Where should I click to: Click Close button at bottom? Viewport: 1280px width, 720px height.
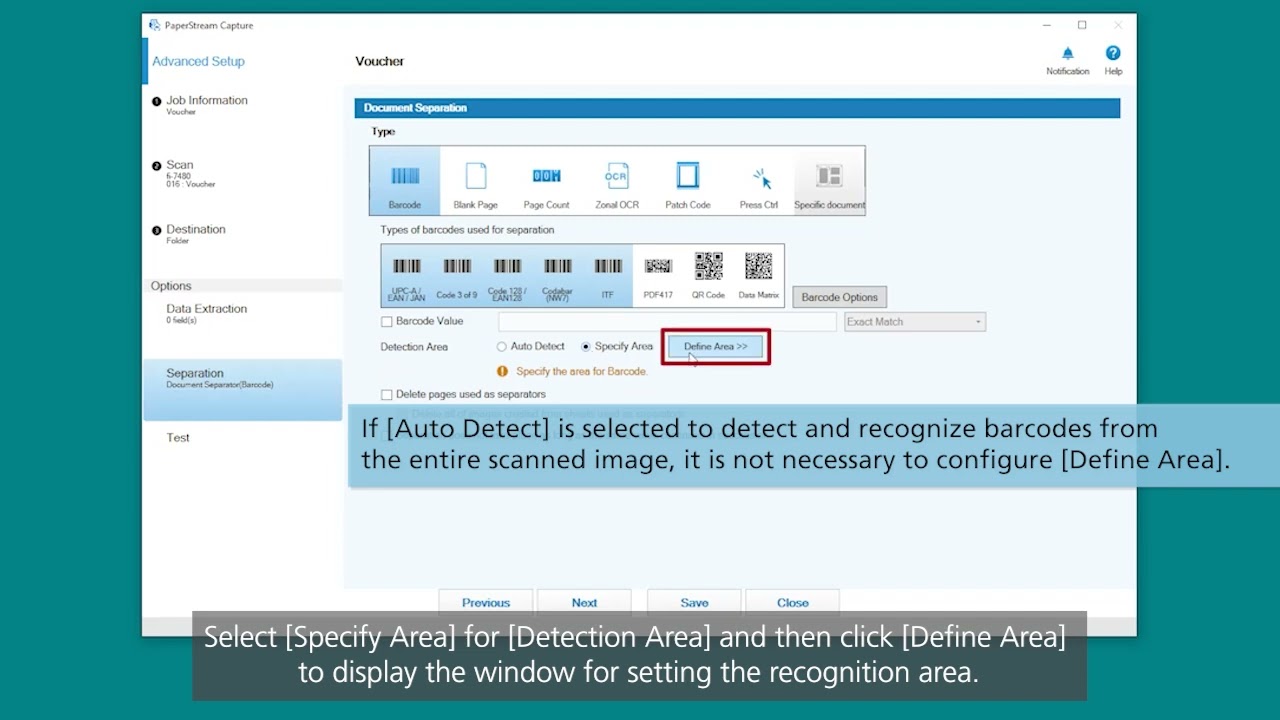pos(793,603)
